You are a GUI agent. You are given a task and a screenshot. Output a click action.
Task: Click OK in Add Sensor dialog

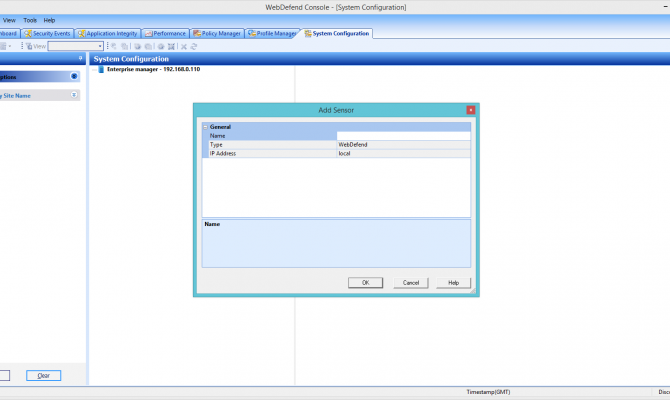click(365, 283)
